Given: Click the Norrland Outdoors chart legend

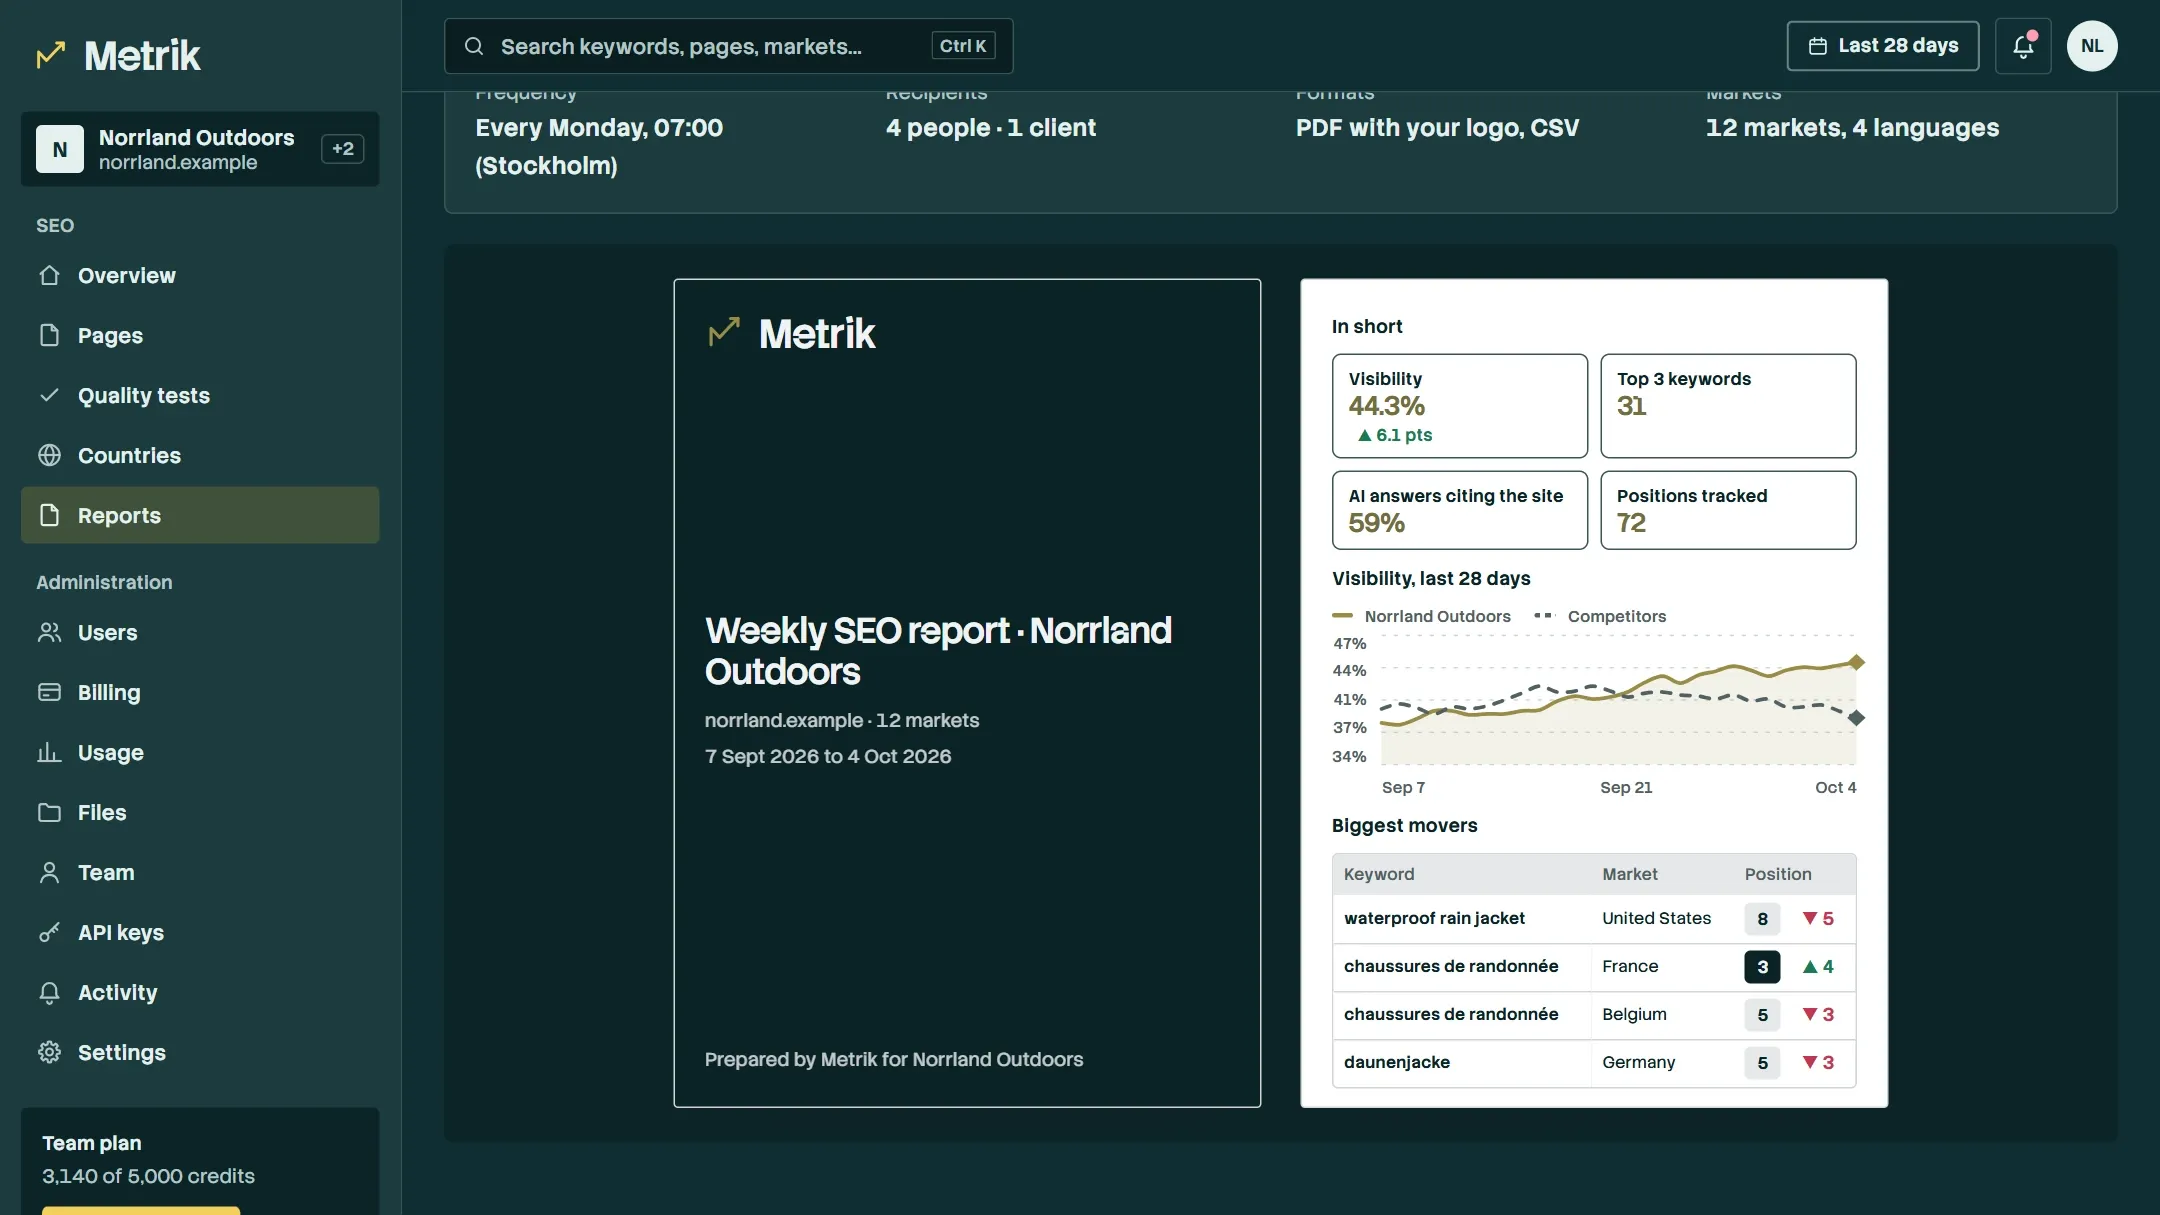Looking at the screenshot, I should tap(1422, 616).
